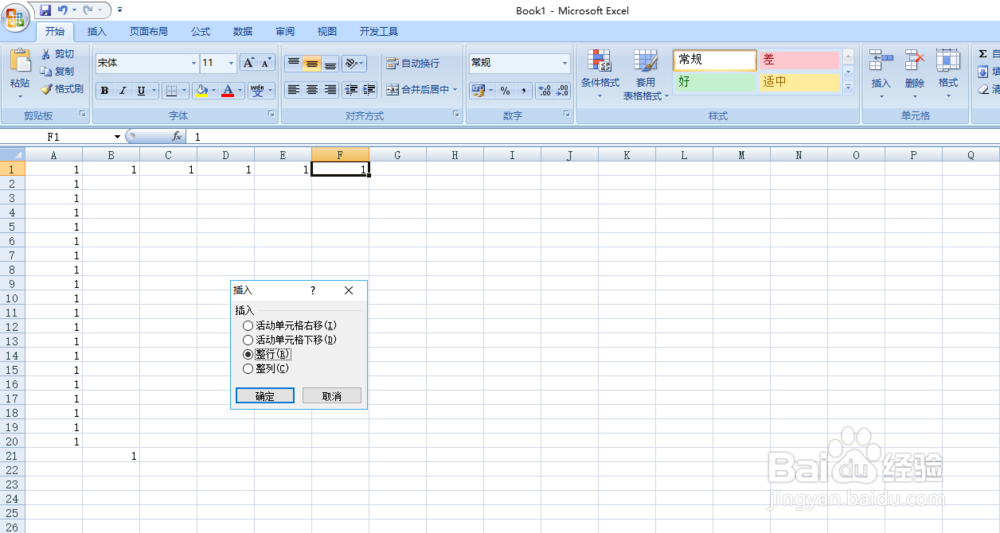Open alignment dialog launcher

pos(456,114)
